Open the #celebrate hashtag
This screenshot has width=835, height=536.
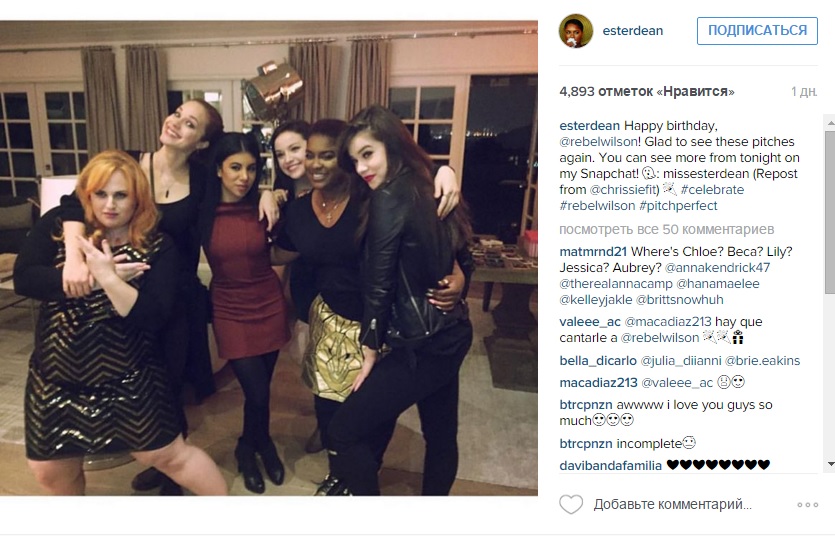coord(712,189)
